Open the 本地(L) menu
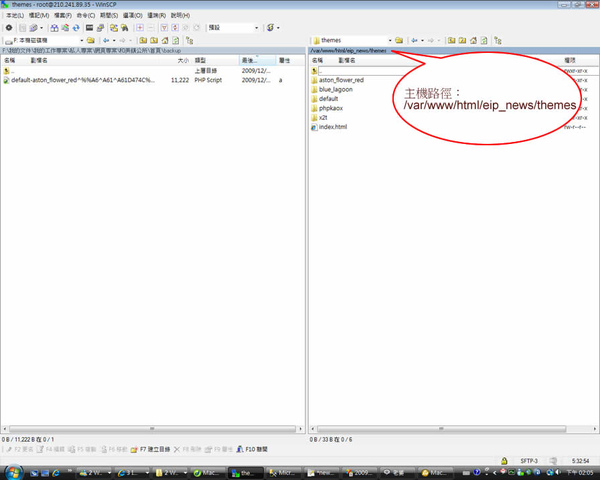Screen dimensions: 600x480 tap(15, 15)
